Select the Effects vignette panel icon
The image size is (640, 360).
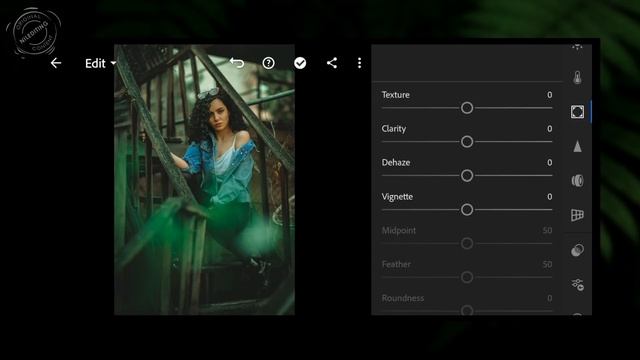(x=577, y=111)
